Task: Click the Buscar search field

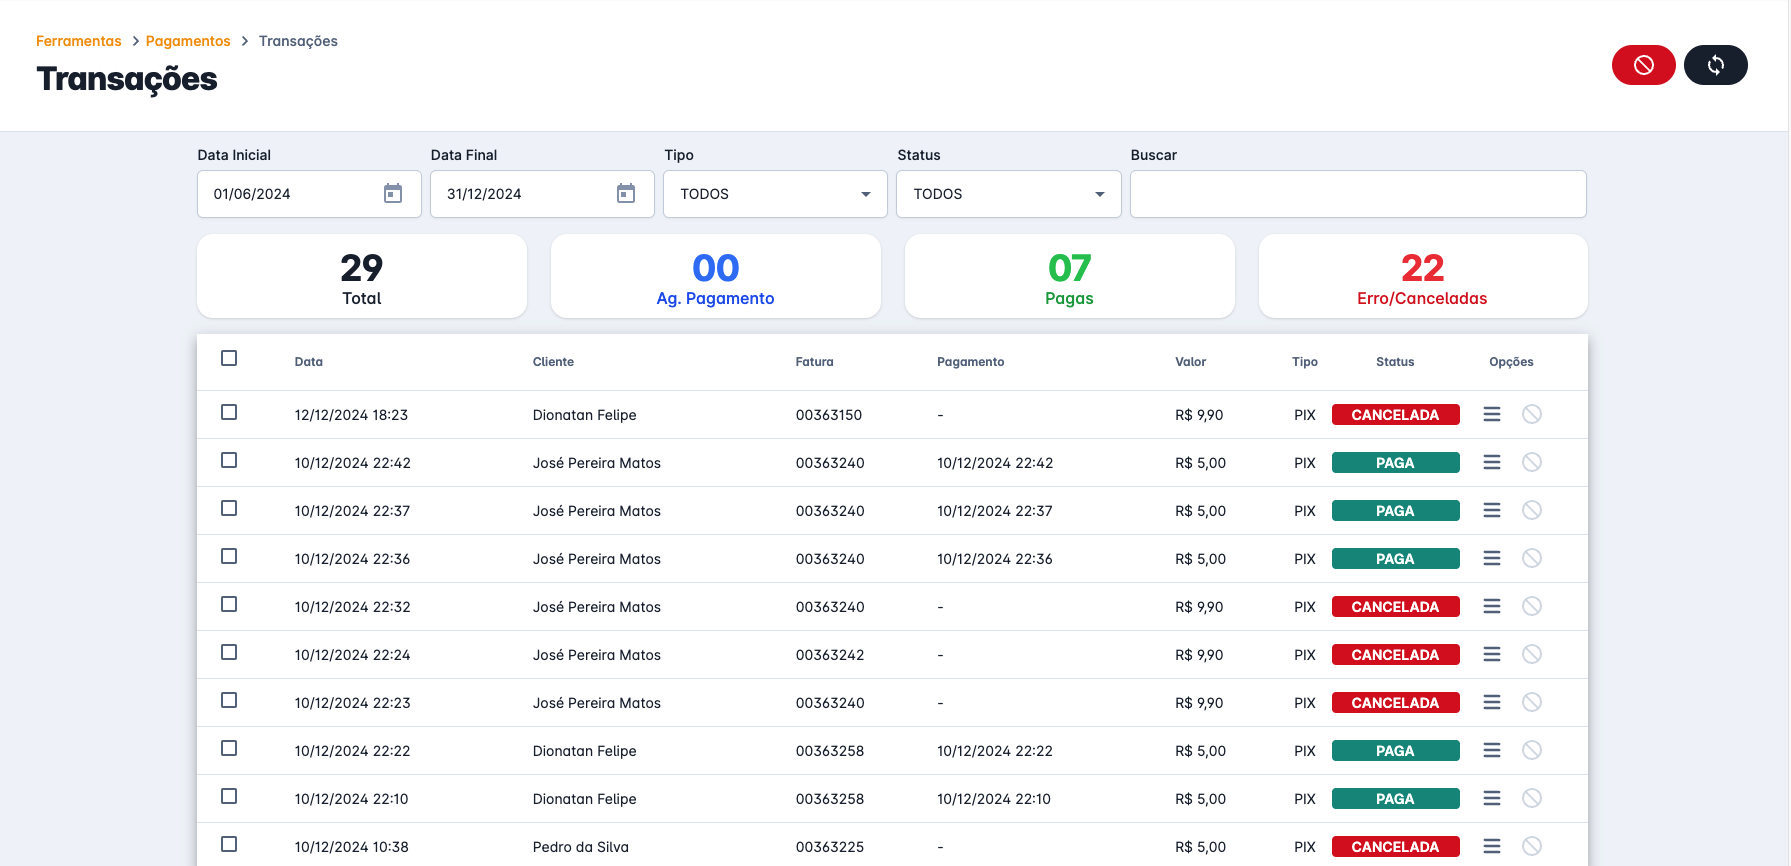Action: tap(1357, 194)
